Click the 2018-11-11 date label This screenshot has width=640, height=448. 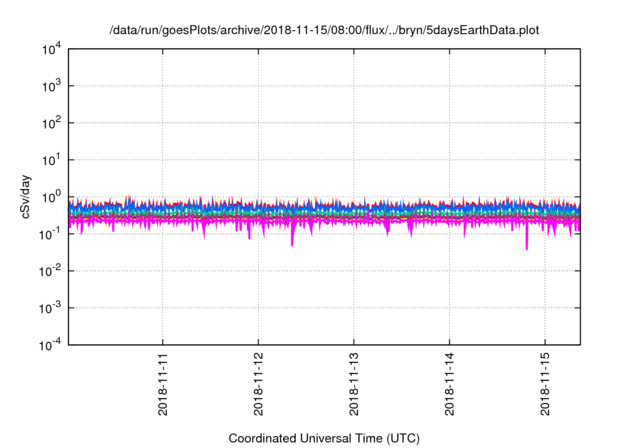(x=162, y=384)
